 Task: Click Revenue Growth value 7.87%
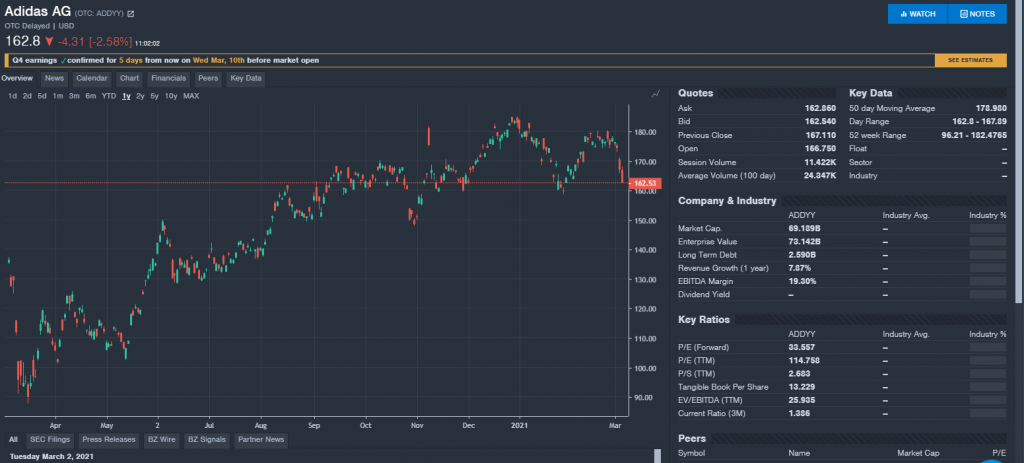tap(799, 268)
